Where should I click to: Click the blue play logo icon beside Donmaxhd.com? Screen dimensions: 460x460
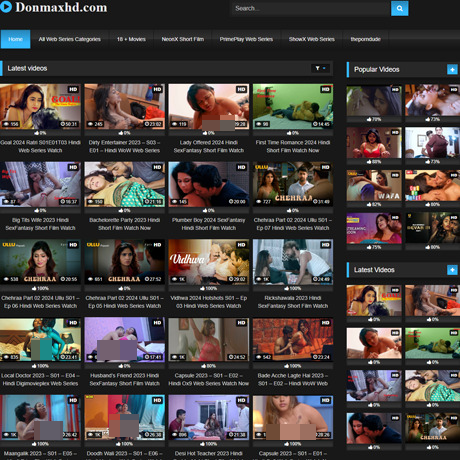coord(6,7)
